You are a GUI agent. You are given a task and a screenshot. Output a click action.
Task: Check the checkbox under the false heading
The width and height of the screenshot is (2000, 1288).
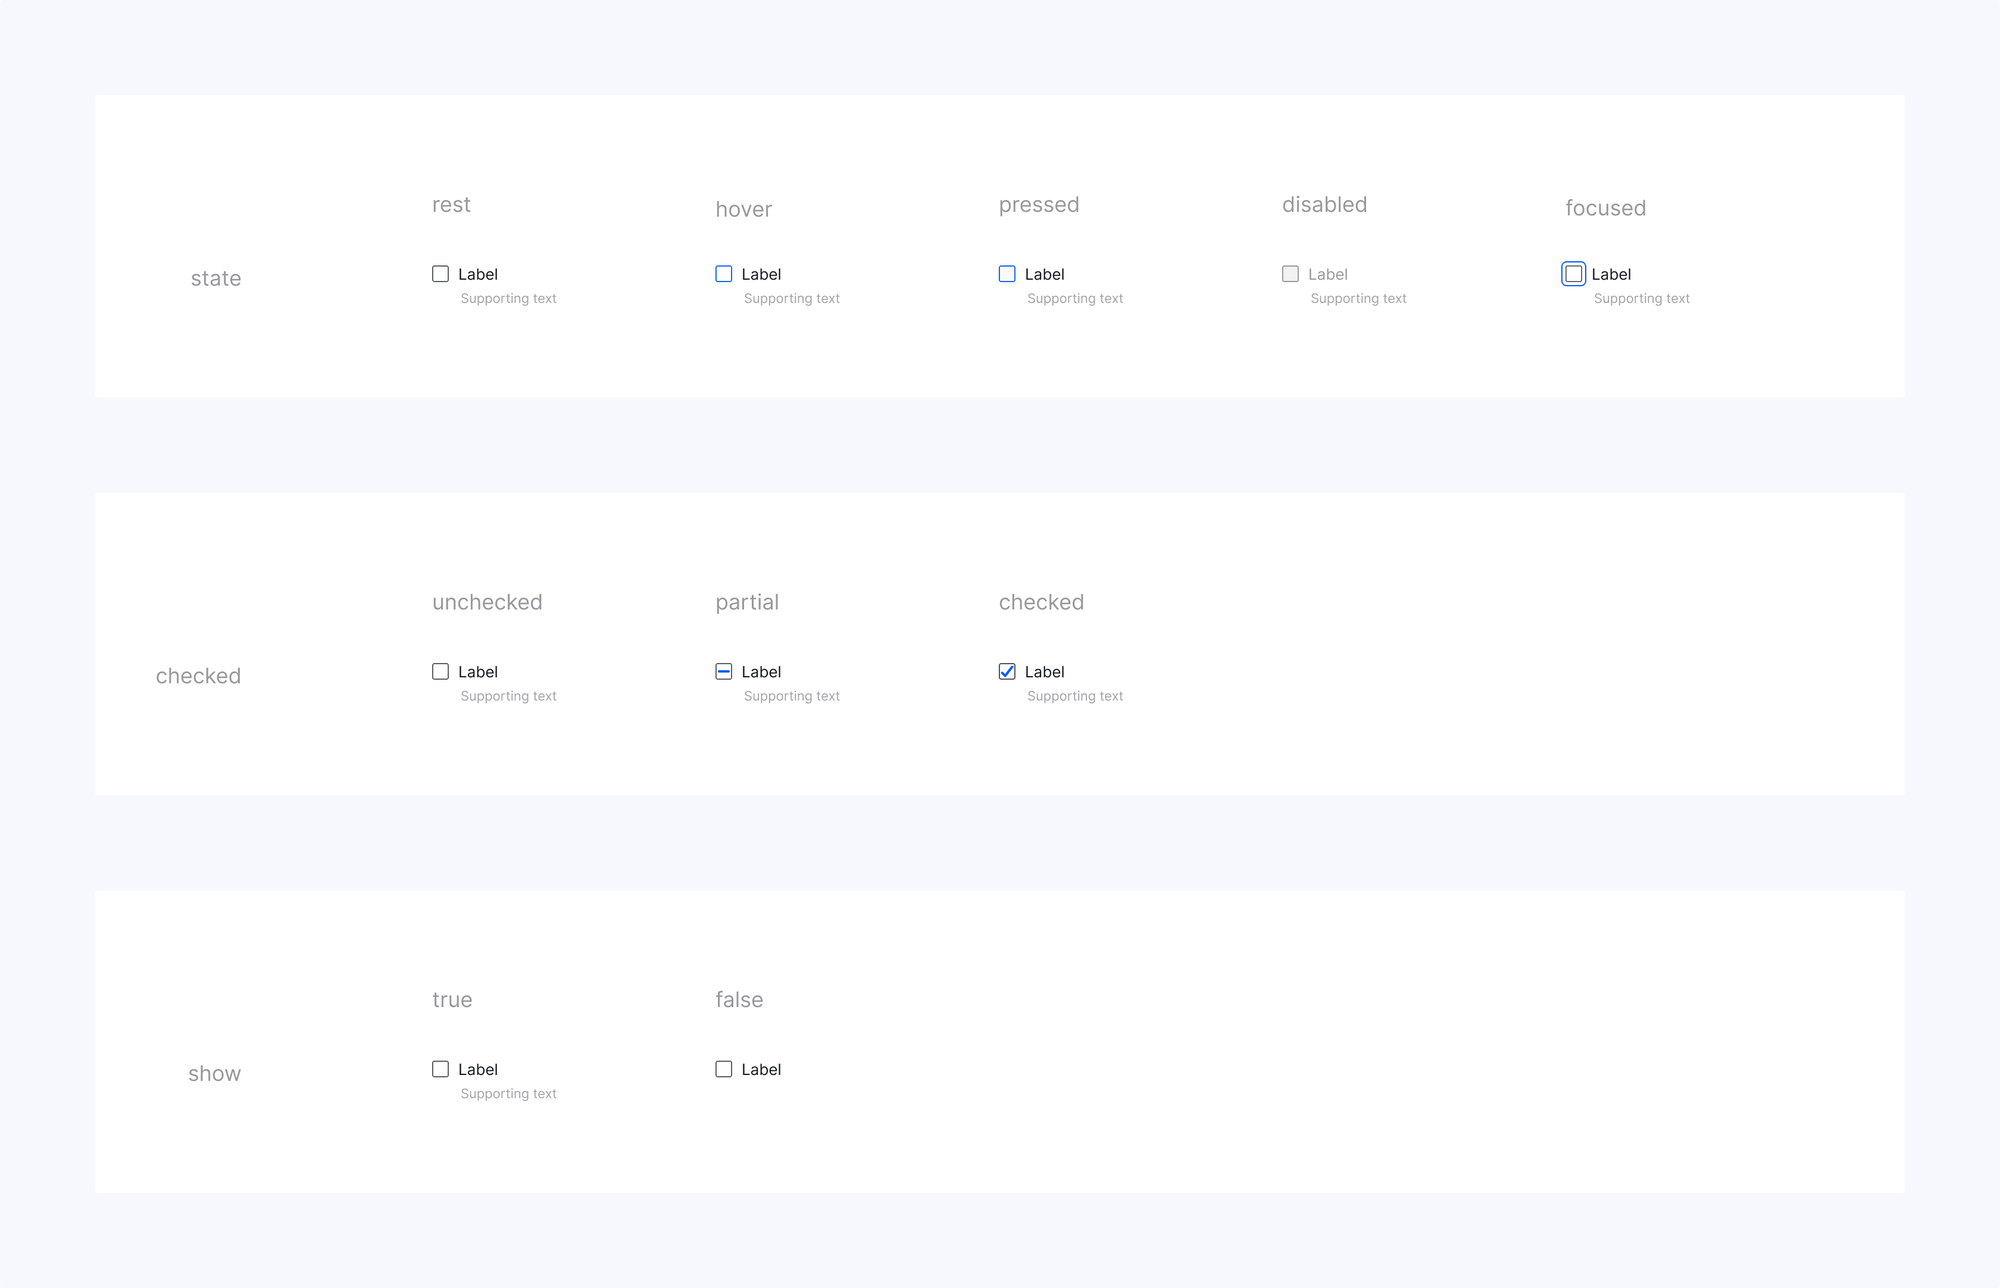click(x=724, y=1069)
